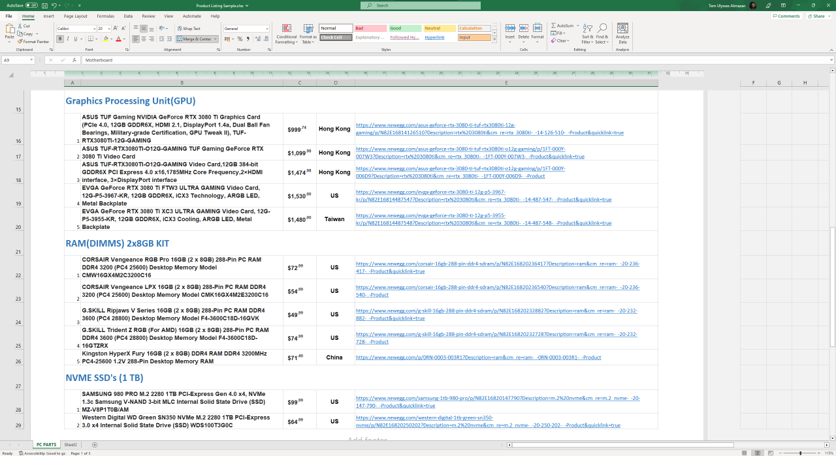Undo the last action
This screenshot has height=456, width=836.
coord(54,5)
